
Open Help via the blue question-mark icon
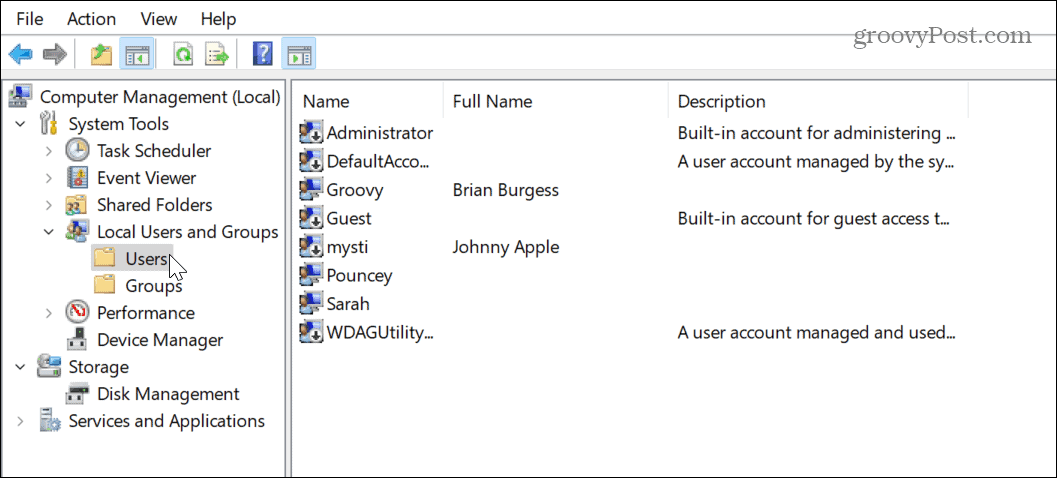(263, 54)
